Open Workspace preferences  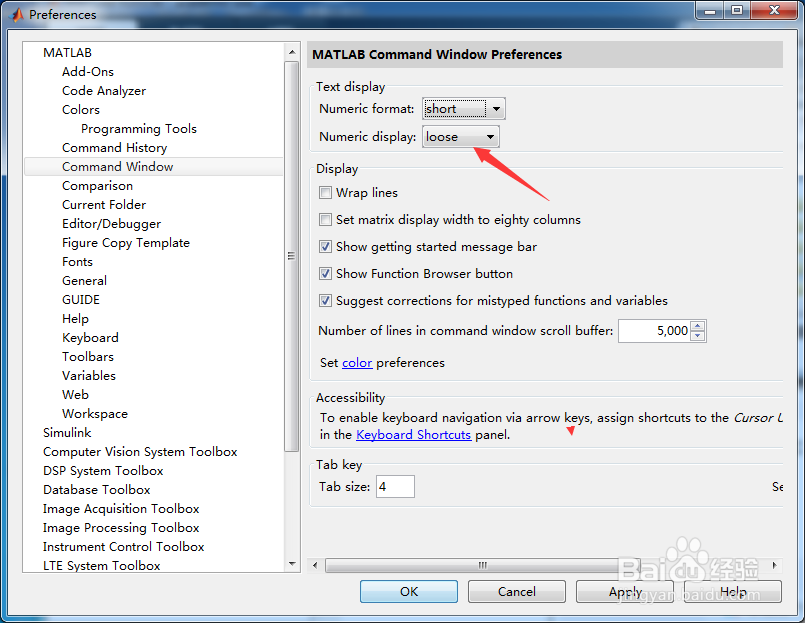tap(94, 414)
